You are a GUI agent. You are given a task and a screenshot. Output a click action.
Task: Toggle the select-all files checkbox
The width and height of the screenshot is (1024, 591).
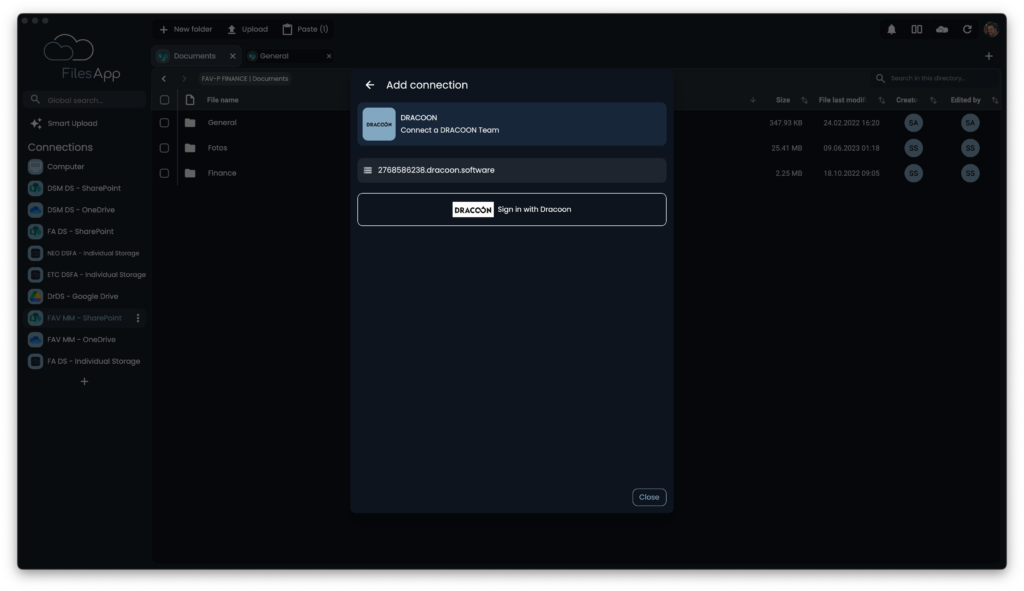pyautogui.click(x=165, y=100)
